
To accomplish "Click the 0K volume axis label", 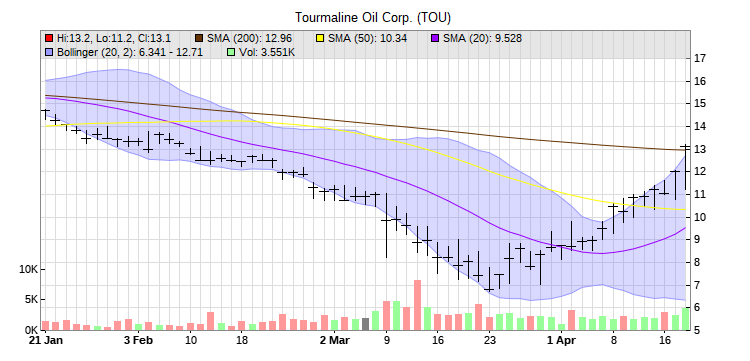I will point(31,330).
